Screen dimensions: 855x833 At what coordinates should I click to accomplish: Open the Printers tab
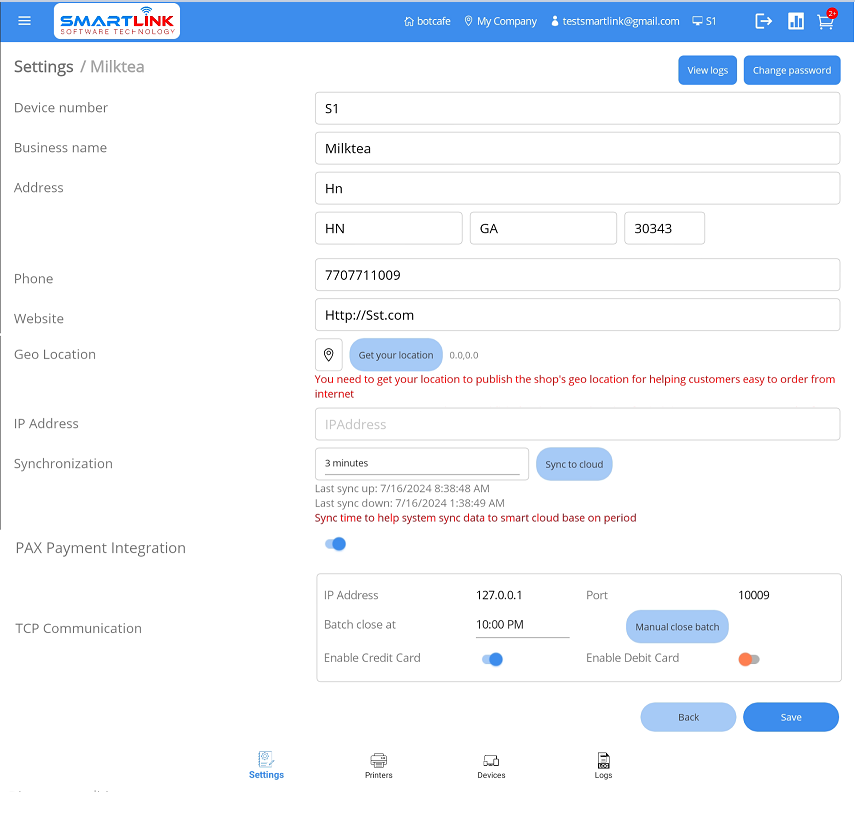click(x=378, y=766)
